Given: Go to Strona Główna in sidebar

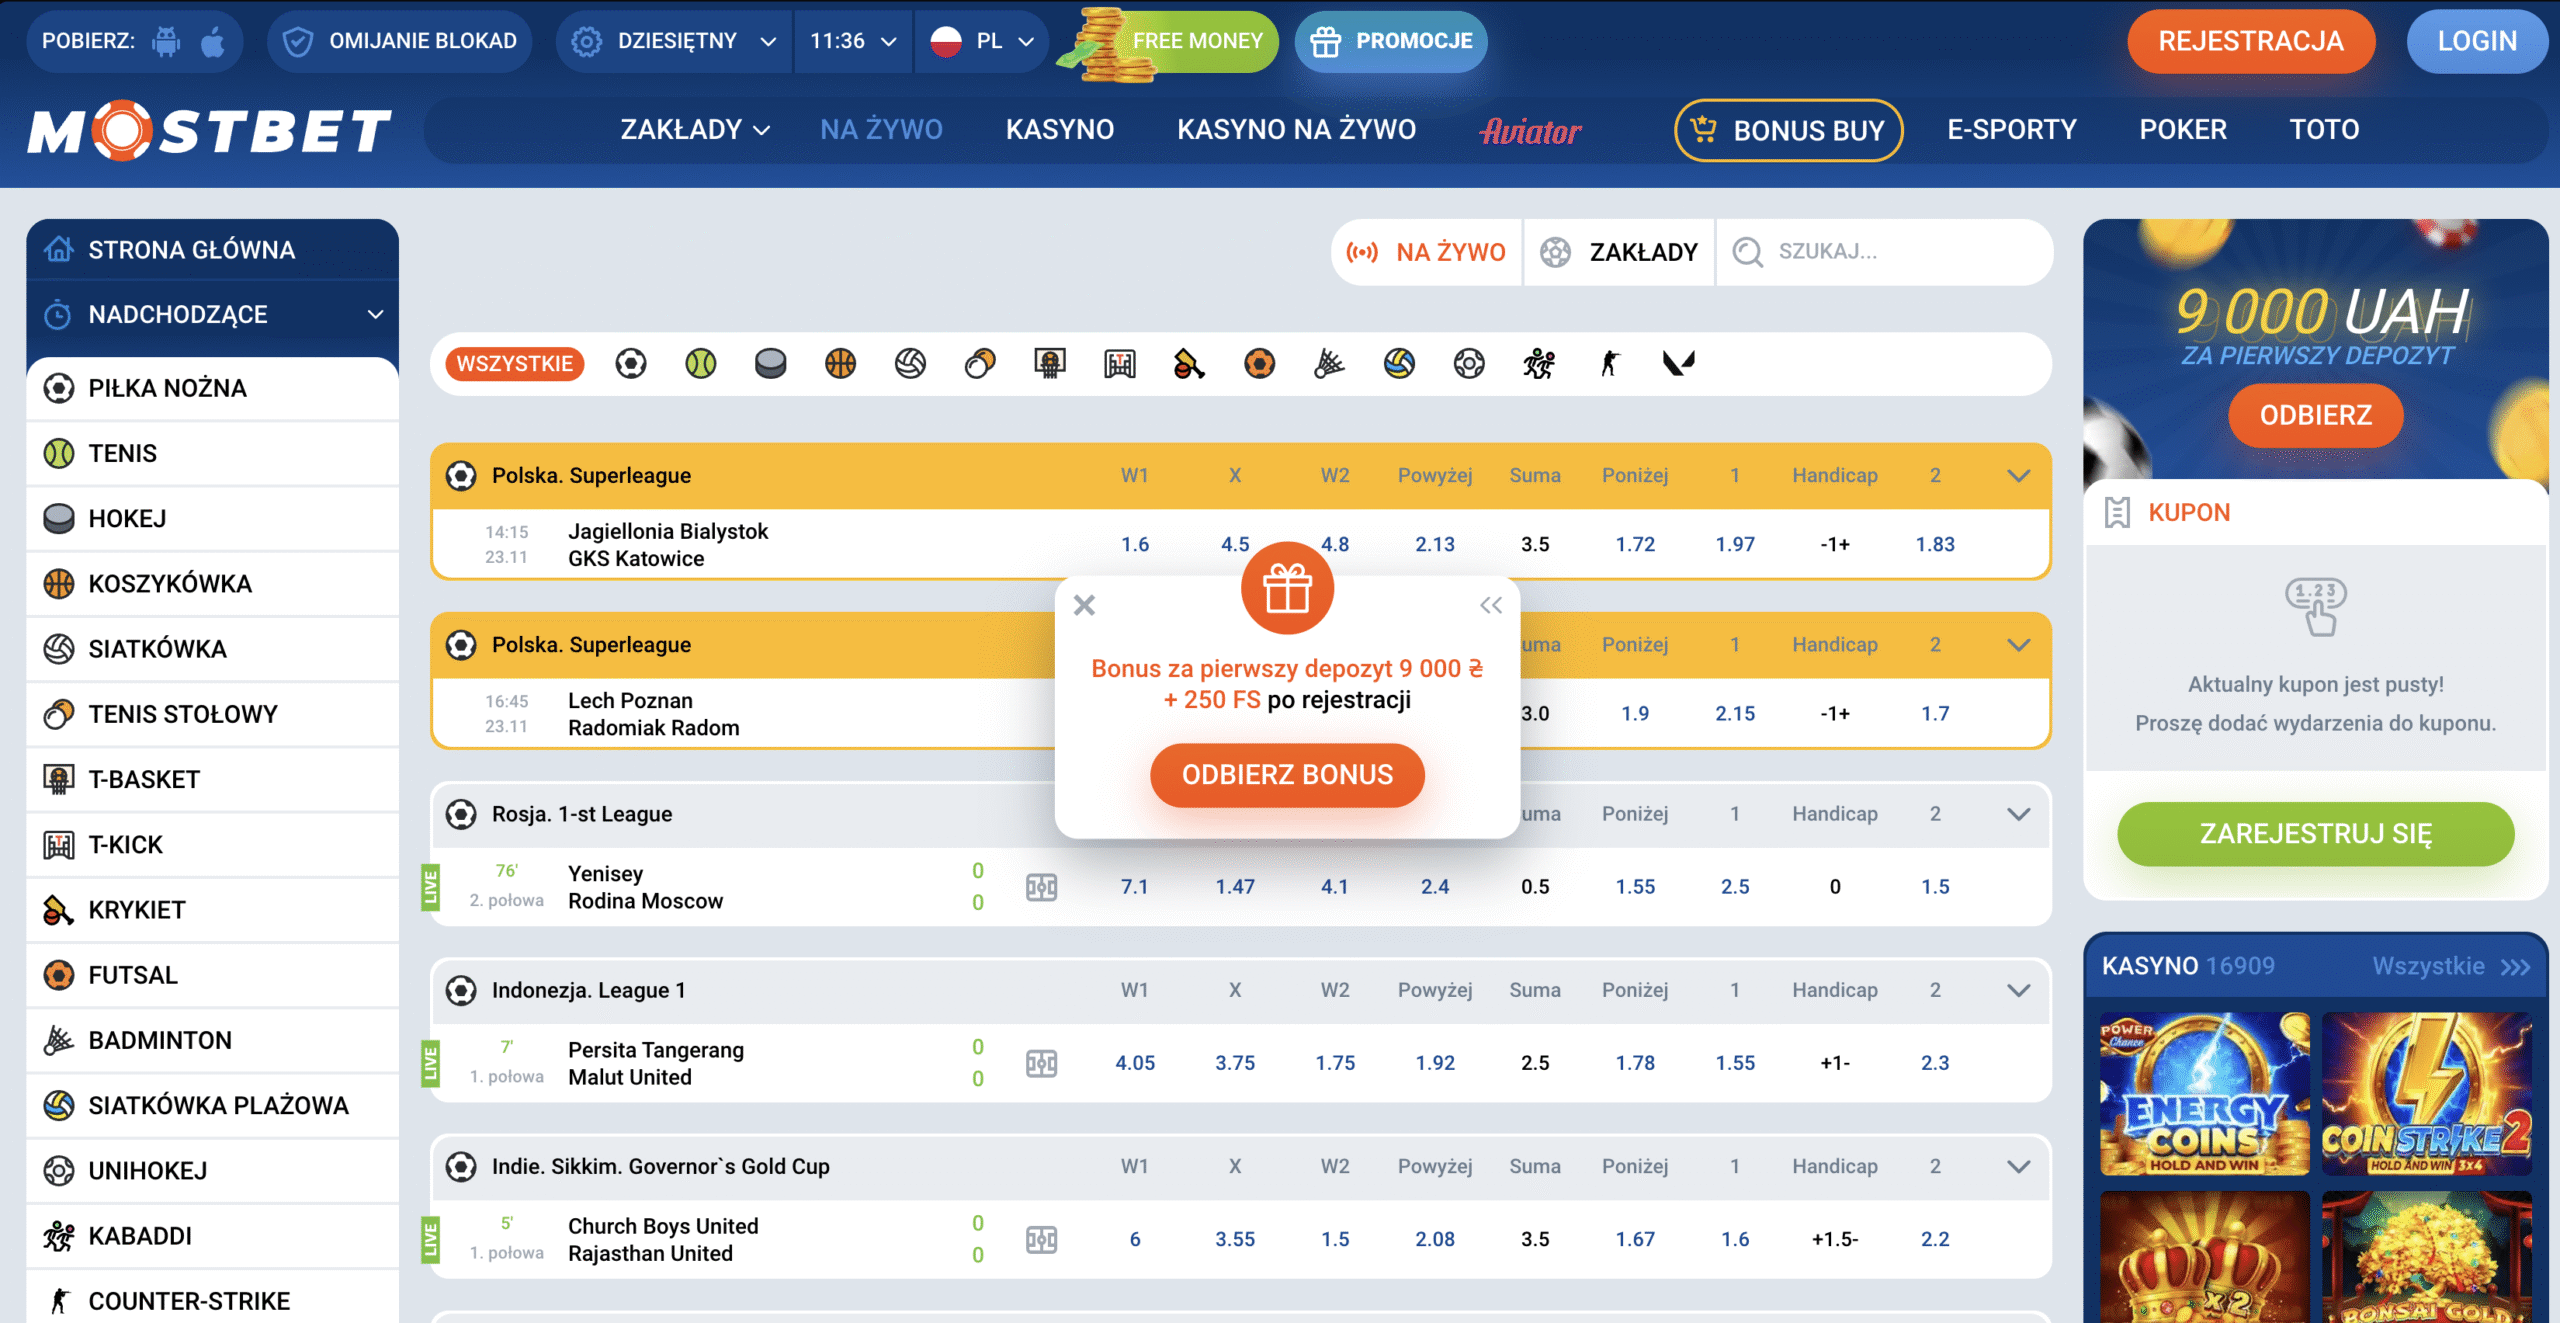Looking at the screenshot, I should pos(212,250).
